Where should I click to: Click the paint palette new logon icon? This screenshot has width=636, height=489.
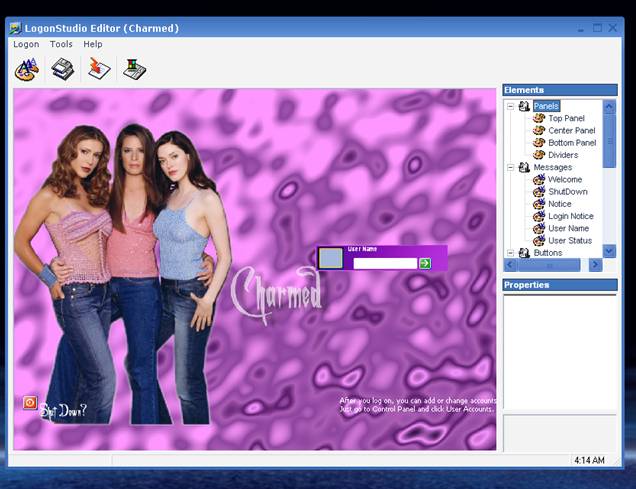pyautogui.click(x=27, y=69)
